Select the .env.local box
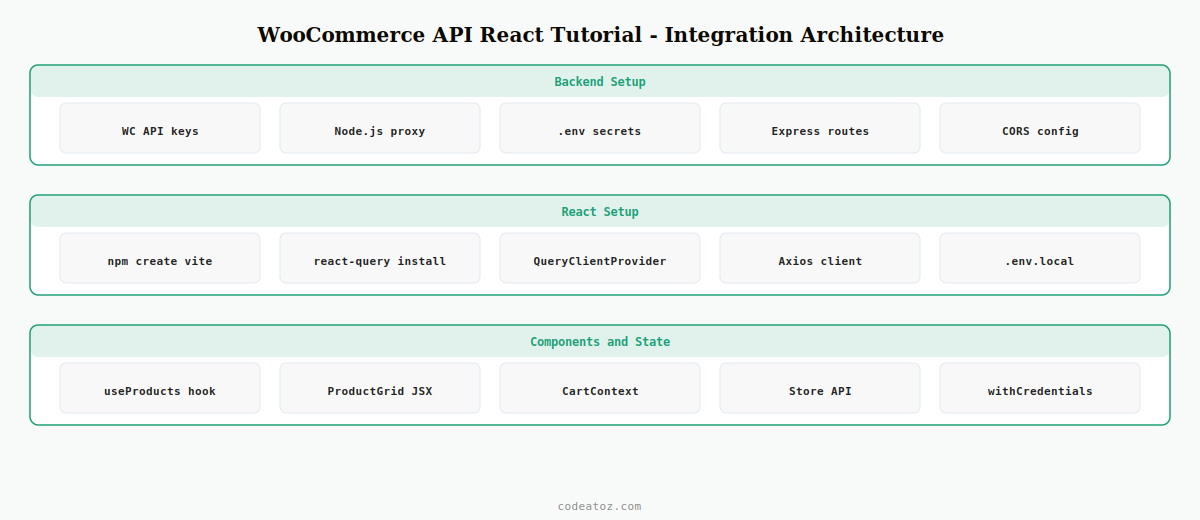The height and width of the screenshot is (520, 1200). pyautogui.click(x=1040, y=258)
